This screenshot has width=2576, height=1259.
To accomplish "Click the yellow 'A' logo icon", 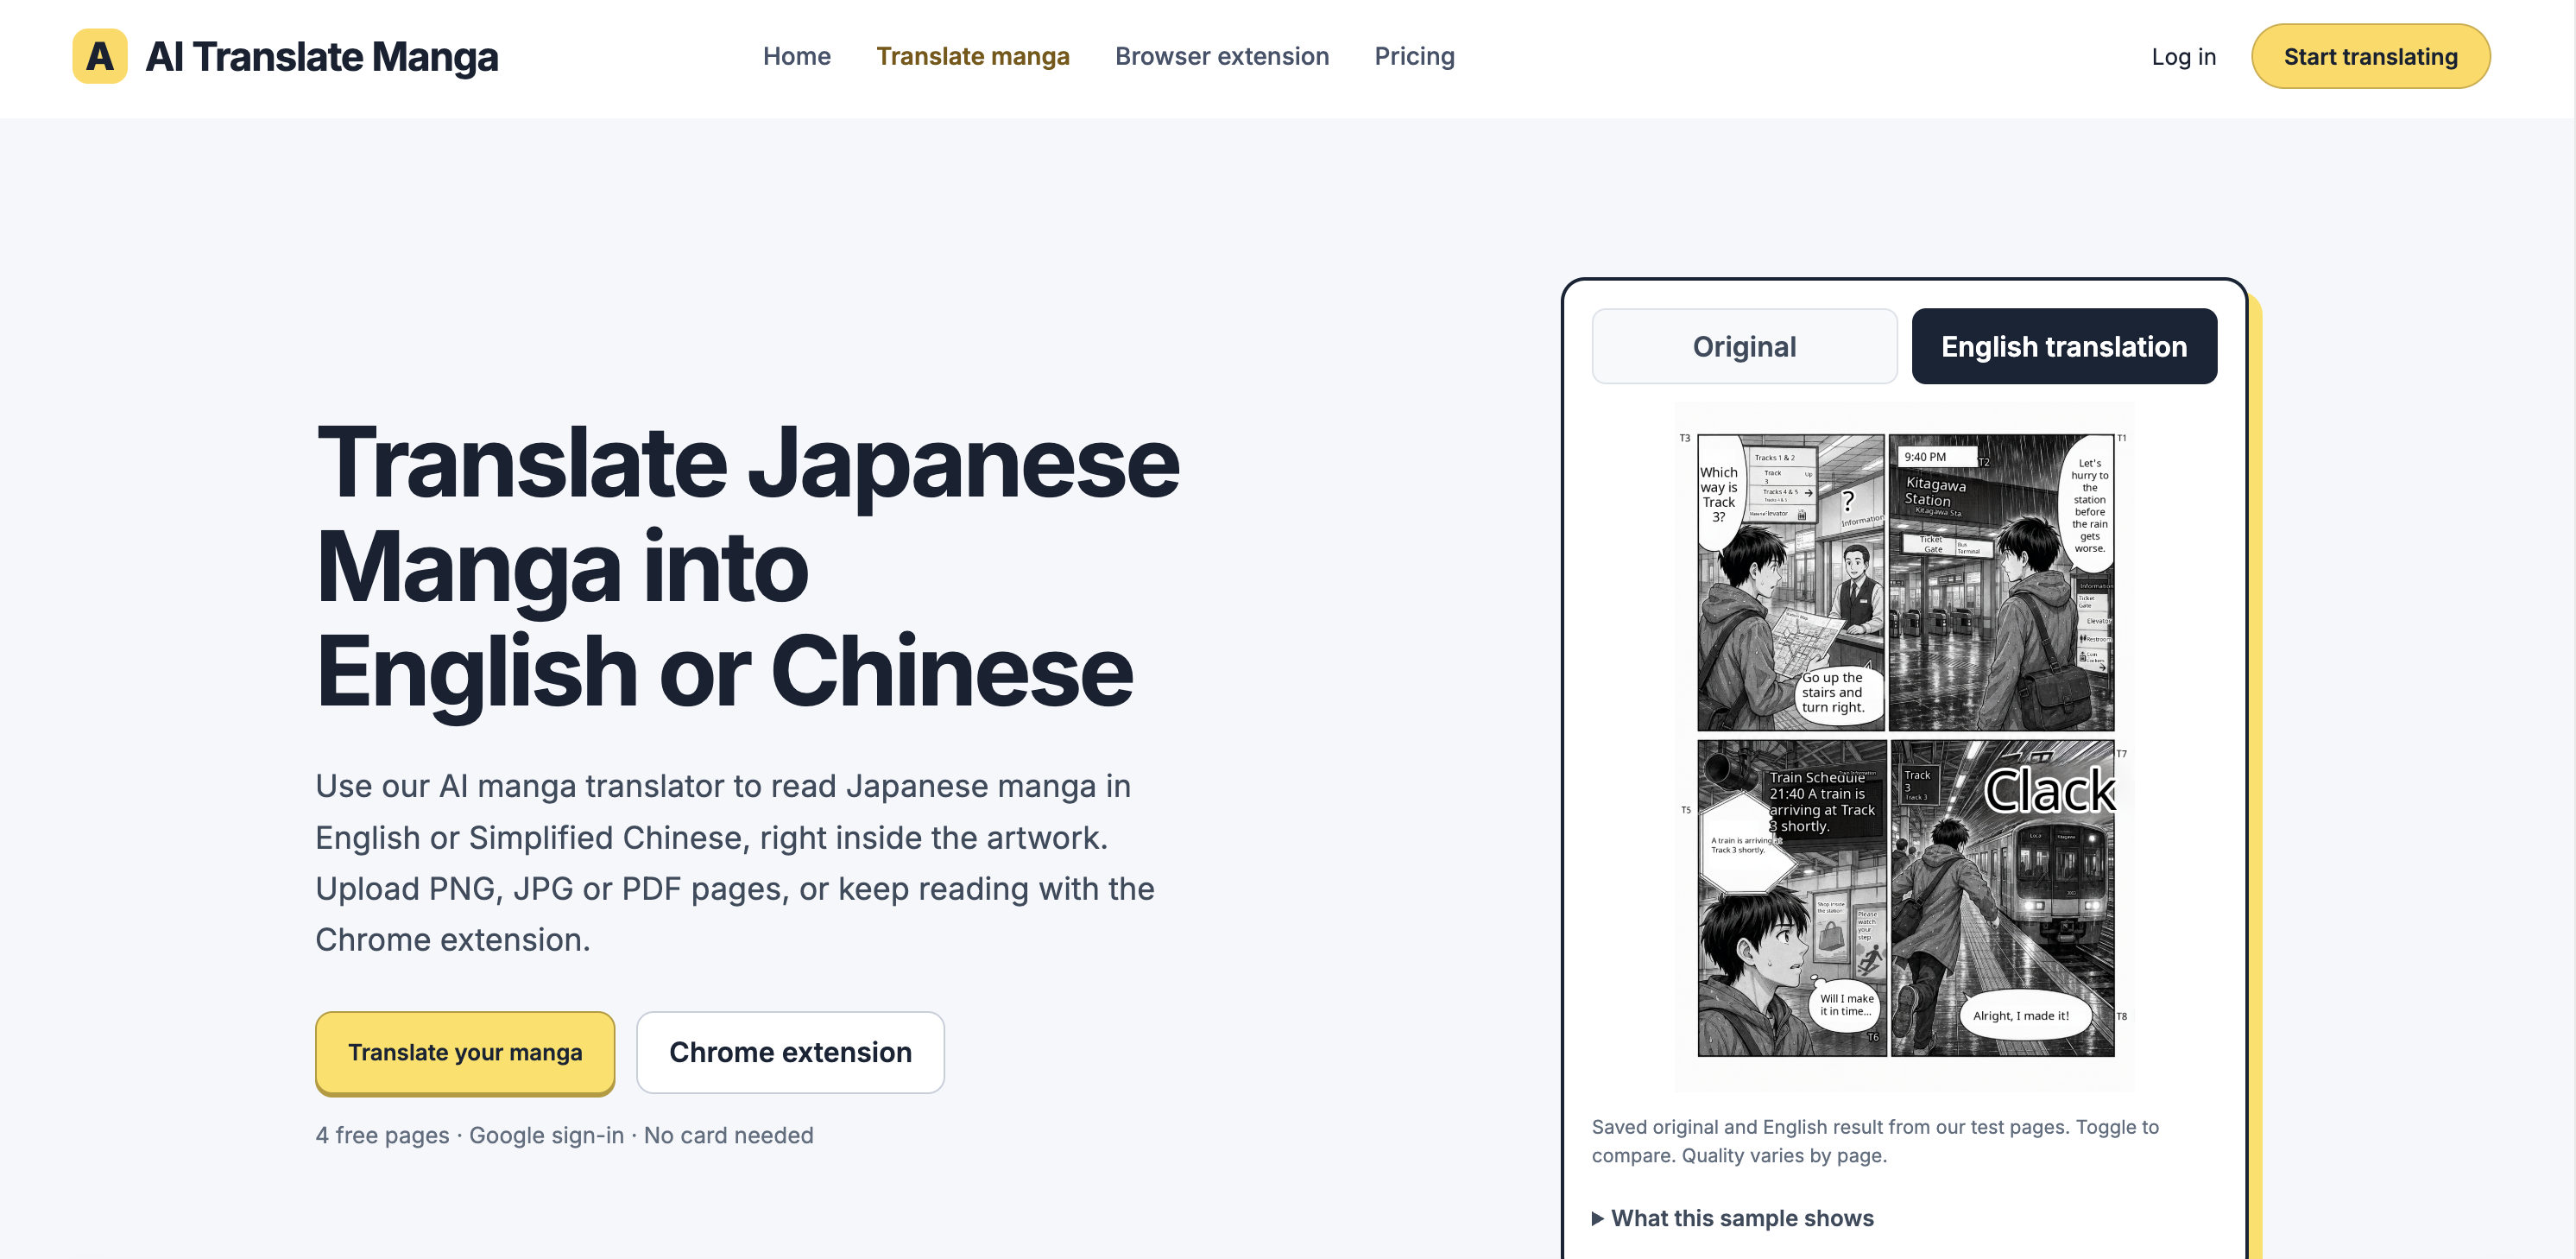I will [x=99, y=56].
